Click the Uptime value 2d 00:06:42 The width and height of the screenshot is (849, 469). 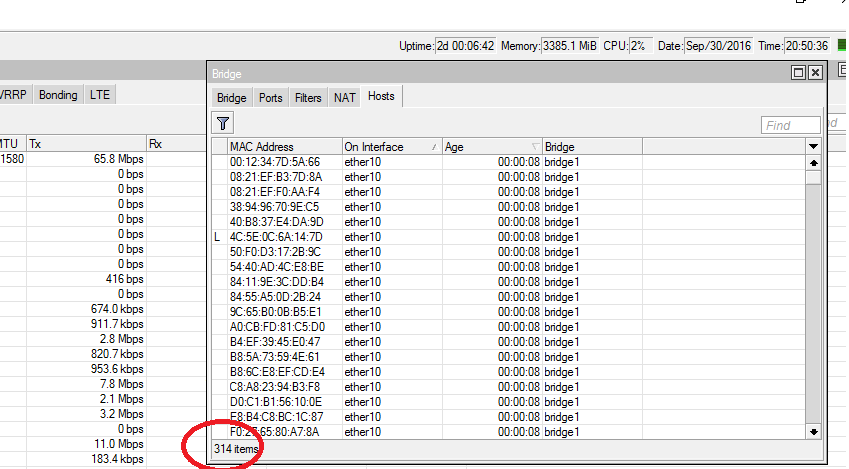tap(466, 46)
